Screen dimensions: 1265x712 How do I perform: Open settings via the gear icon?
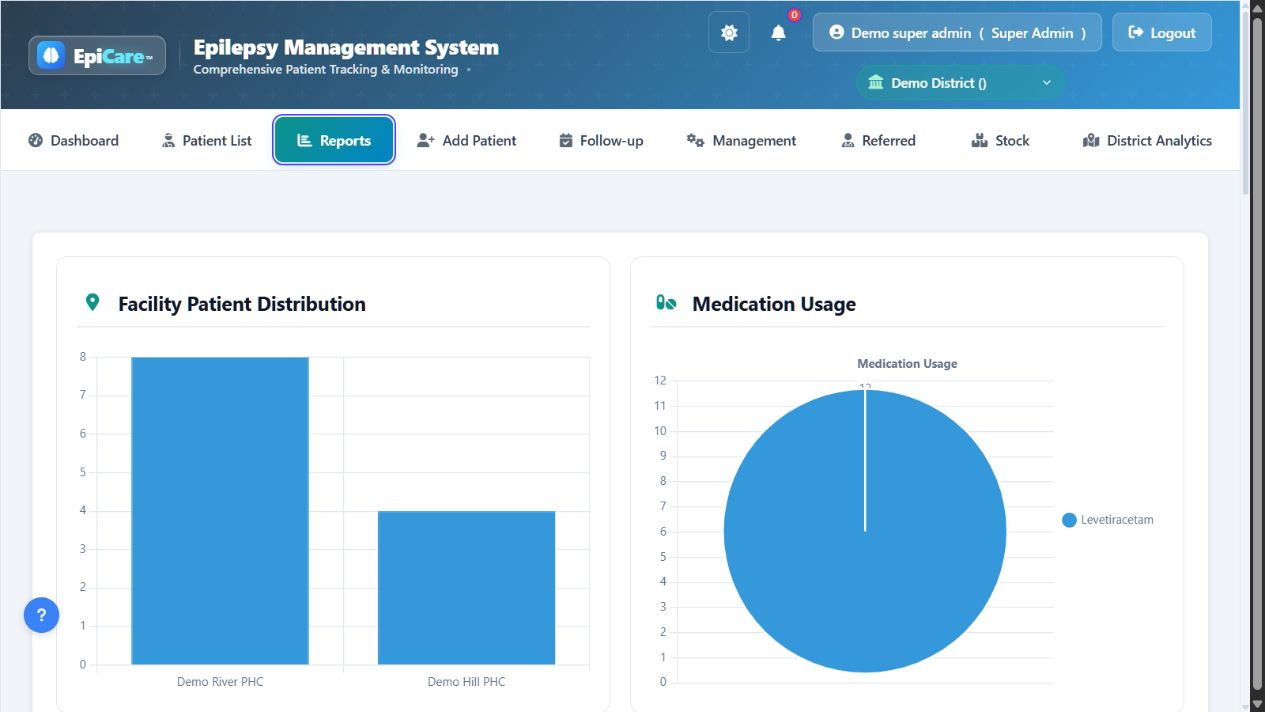pos(729,33)
